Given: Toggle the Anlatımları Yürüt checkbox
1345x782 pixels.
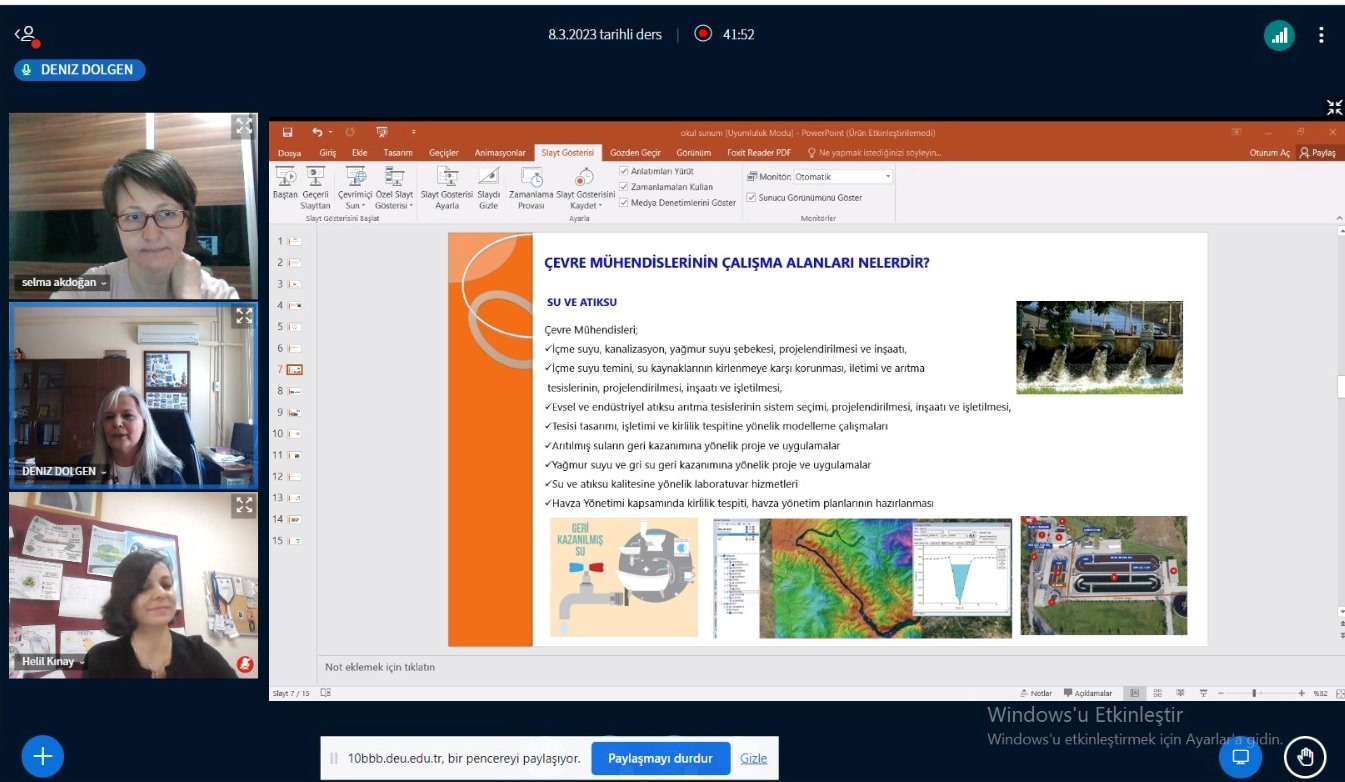Looking at the screenshot, I should [624, 171].
